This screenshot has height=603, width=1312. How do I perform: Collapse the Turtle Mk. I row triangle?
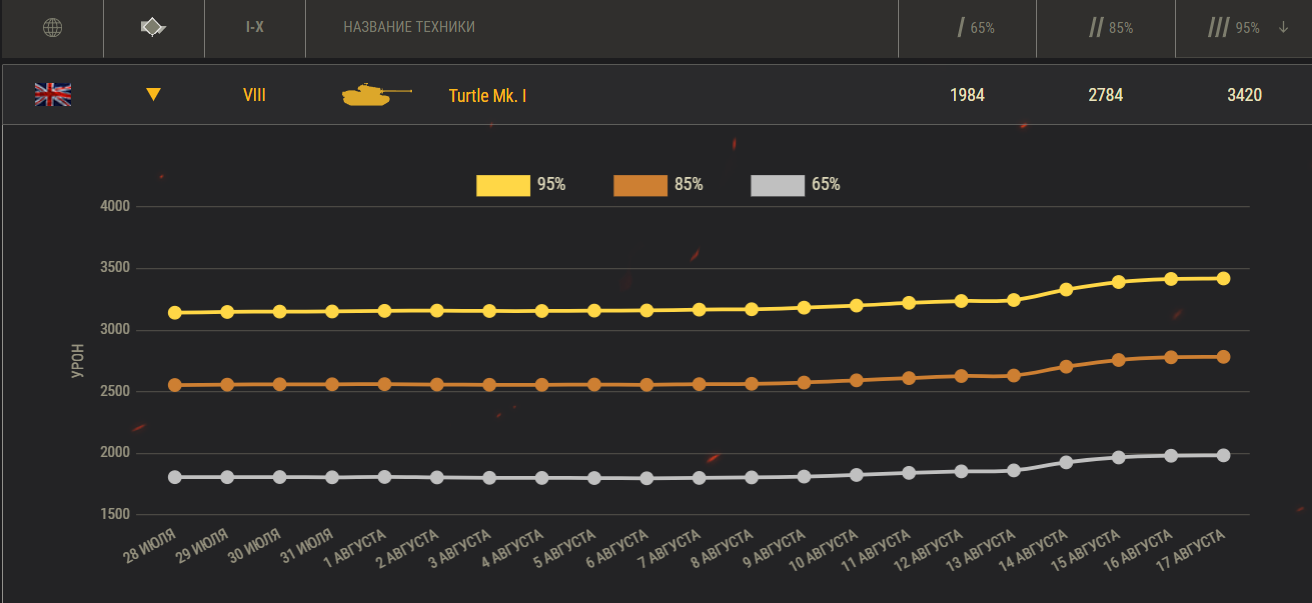[153, 95]
